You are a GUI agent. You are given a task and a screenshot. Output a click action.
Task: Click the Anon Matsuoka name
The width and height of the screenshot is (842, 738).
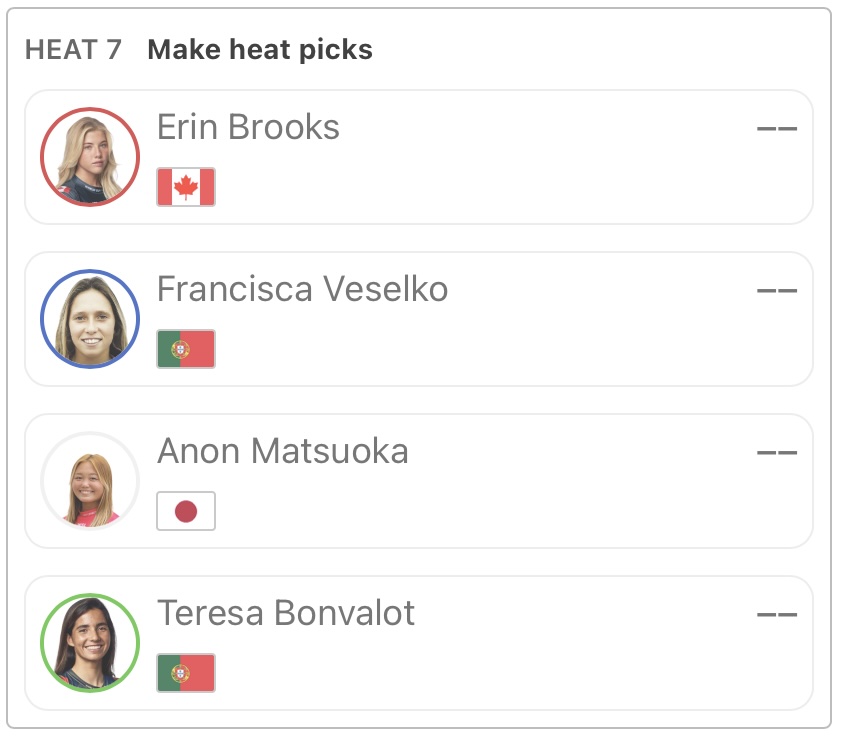click(283, 451)
